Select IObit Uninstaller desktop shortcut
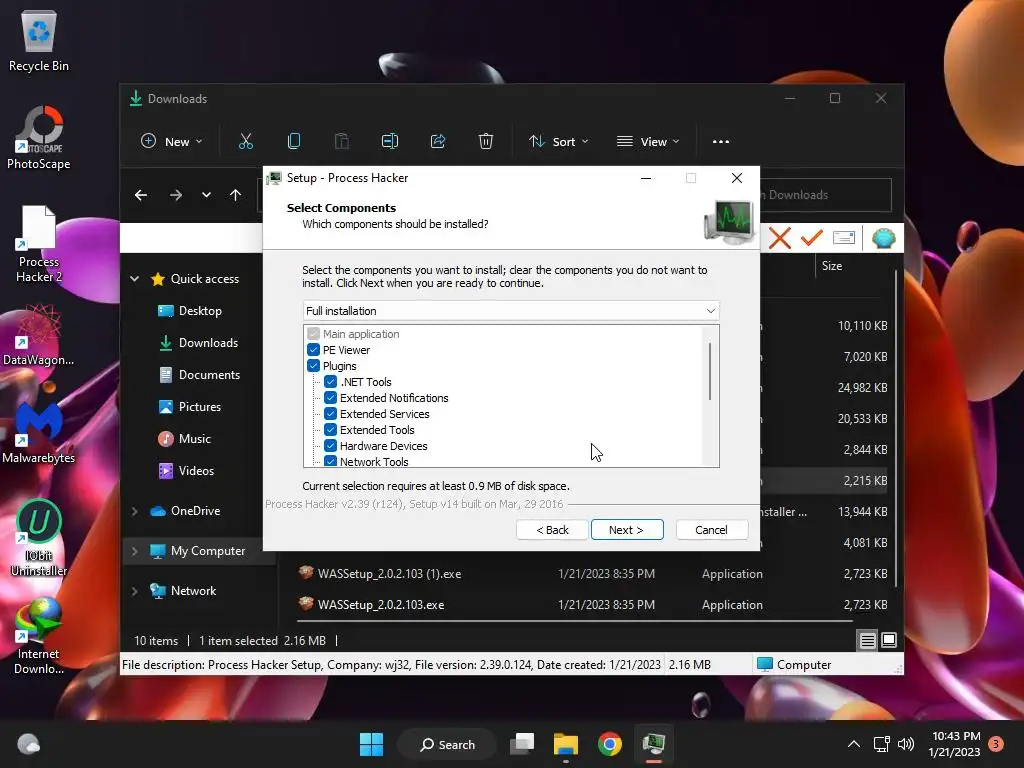This screenshot has height=768, width=1024. 39,538
